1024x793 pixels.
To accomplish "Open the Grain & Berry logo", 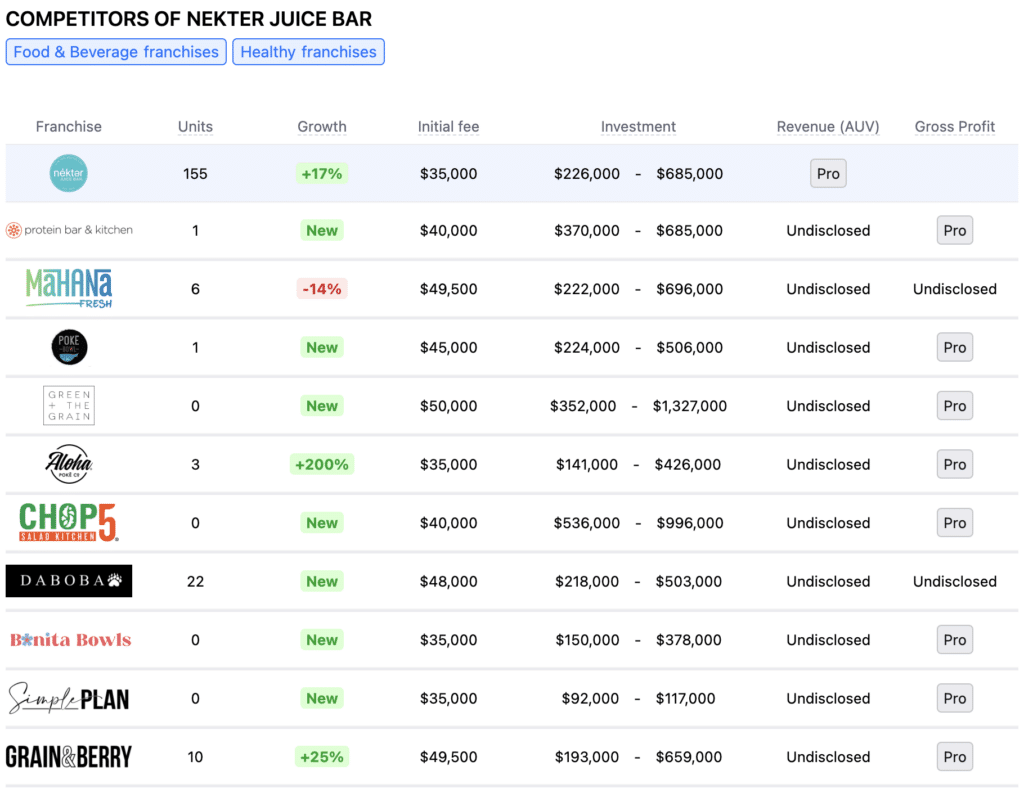I will (x=69, y=756).
